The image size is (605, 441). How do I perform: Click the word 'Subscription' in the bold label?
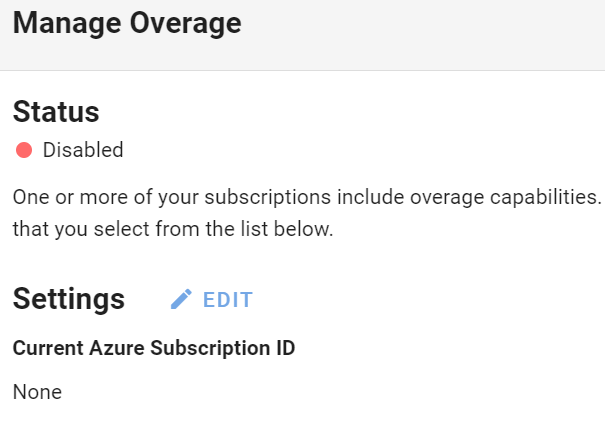210,348
